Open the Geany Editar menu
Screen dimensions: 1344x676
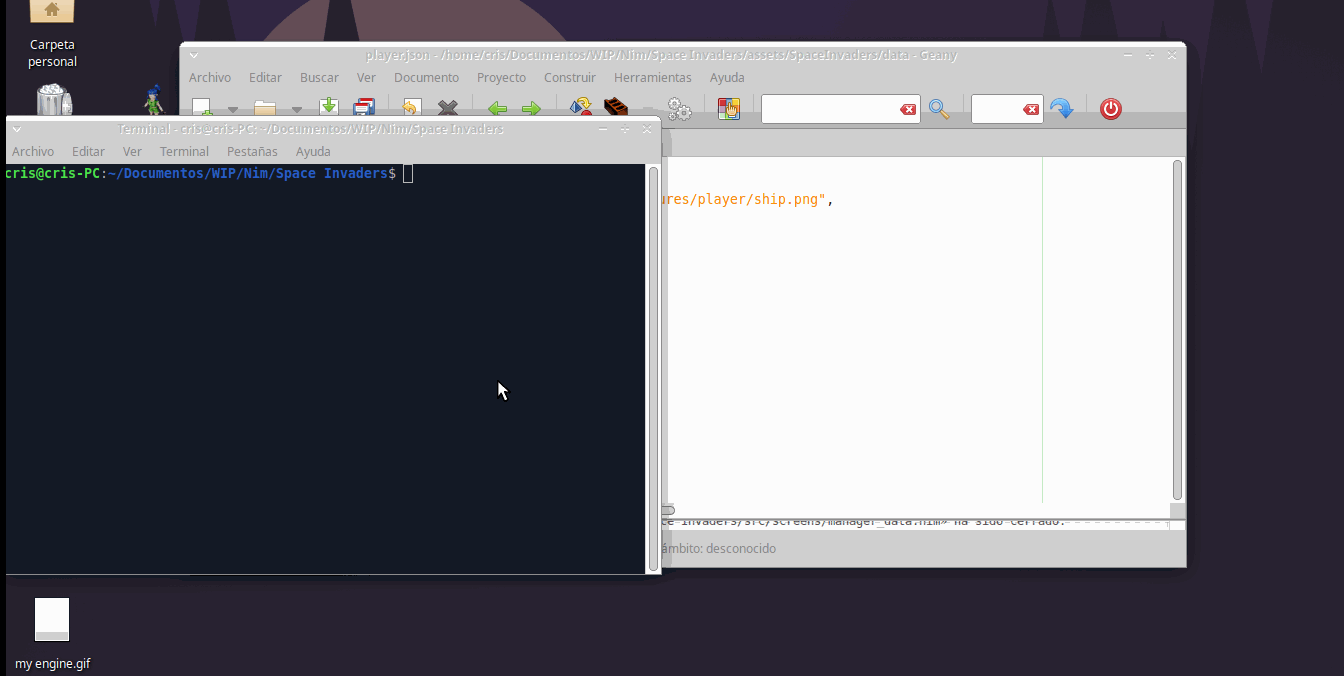pos(265,77)
